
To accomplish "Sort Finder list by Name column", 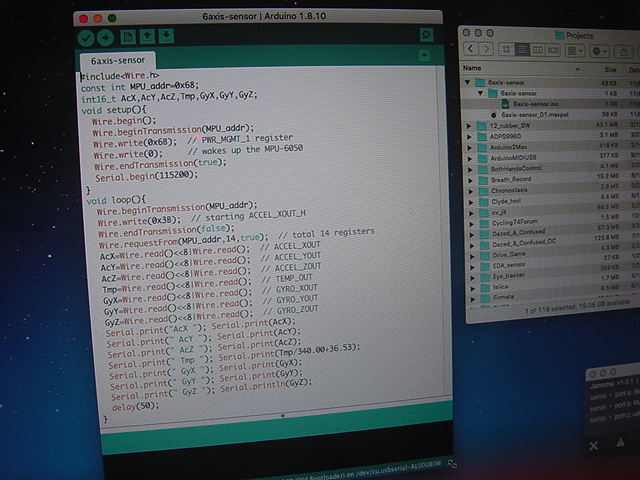I will coord(472,68).
